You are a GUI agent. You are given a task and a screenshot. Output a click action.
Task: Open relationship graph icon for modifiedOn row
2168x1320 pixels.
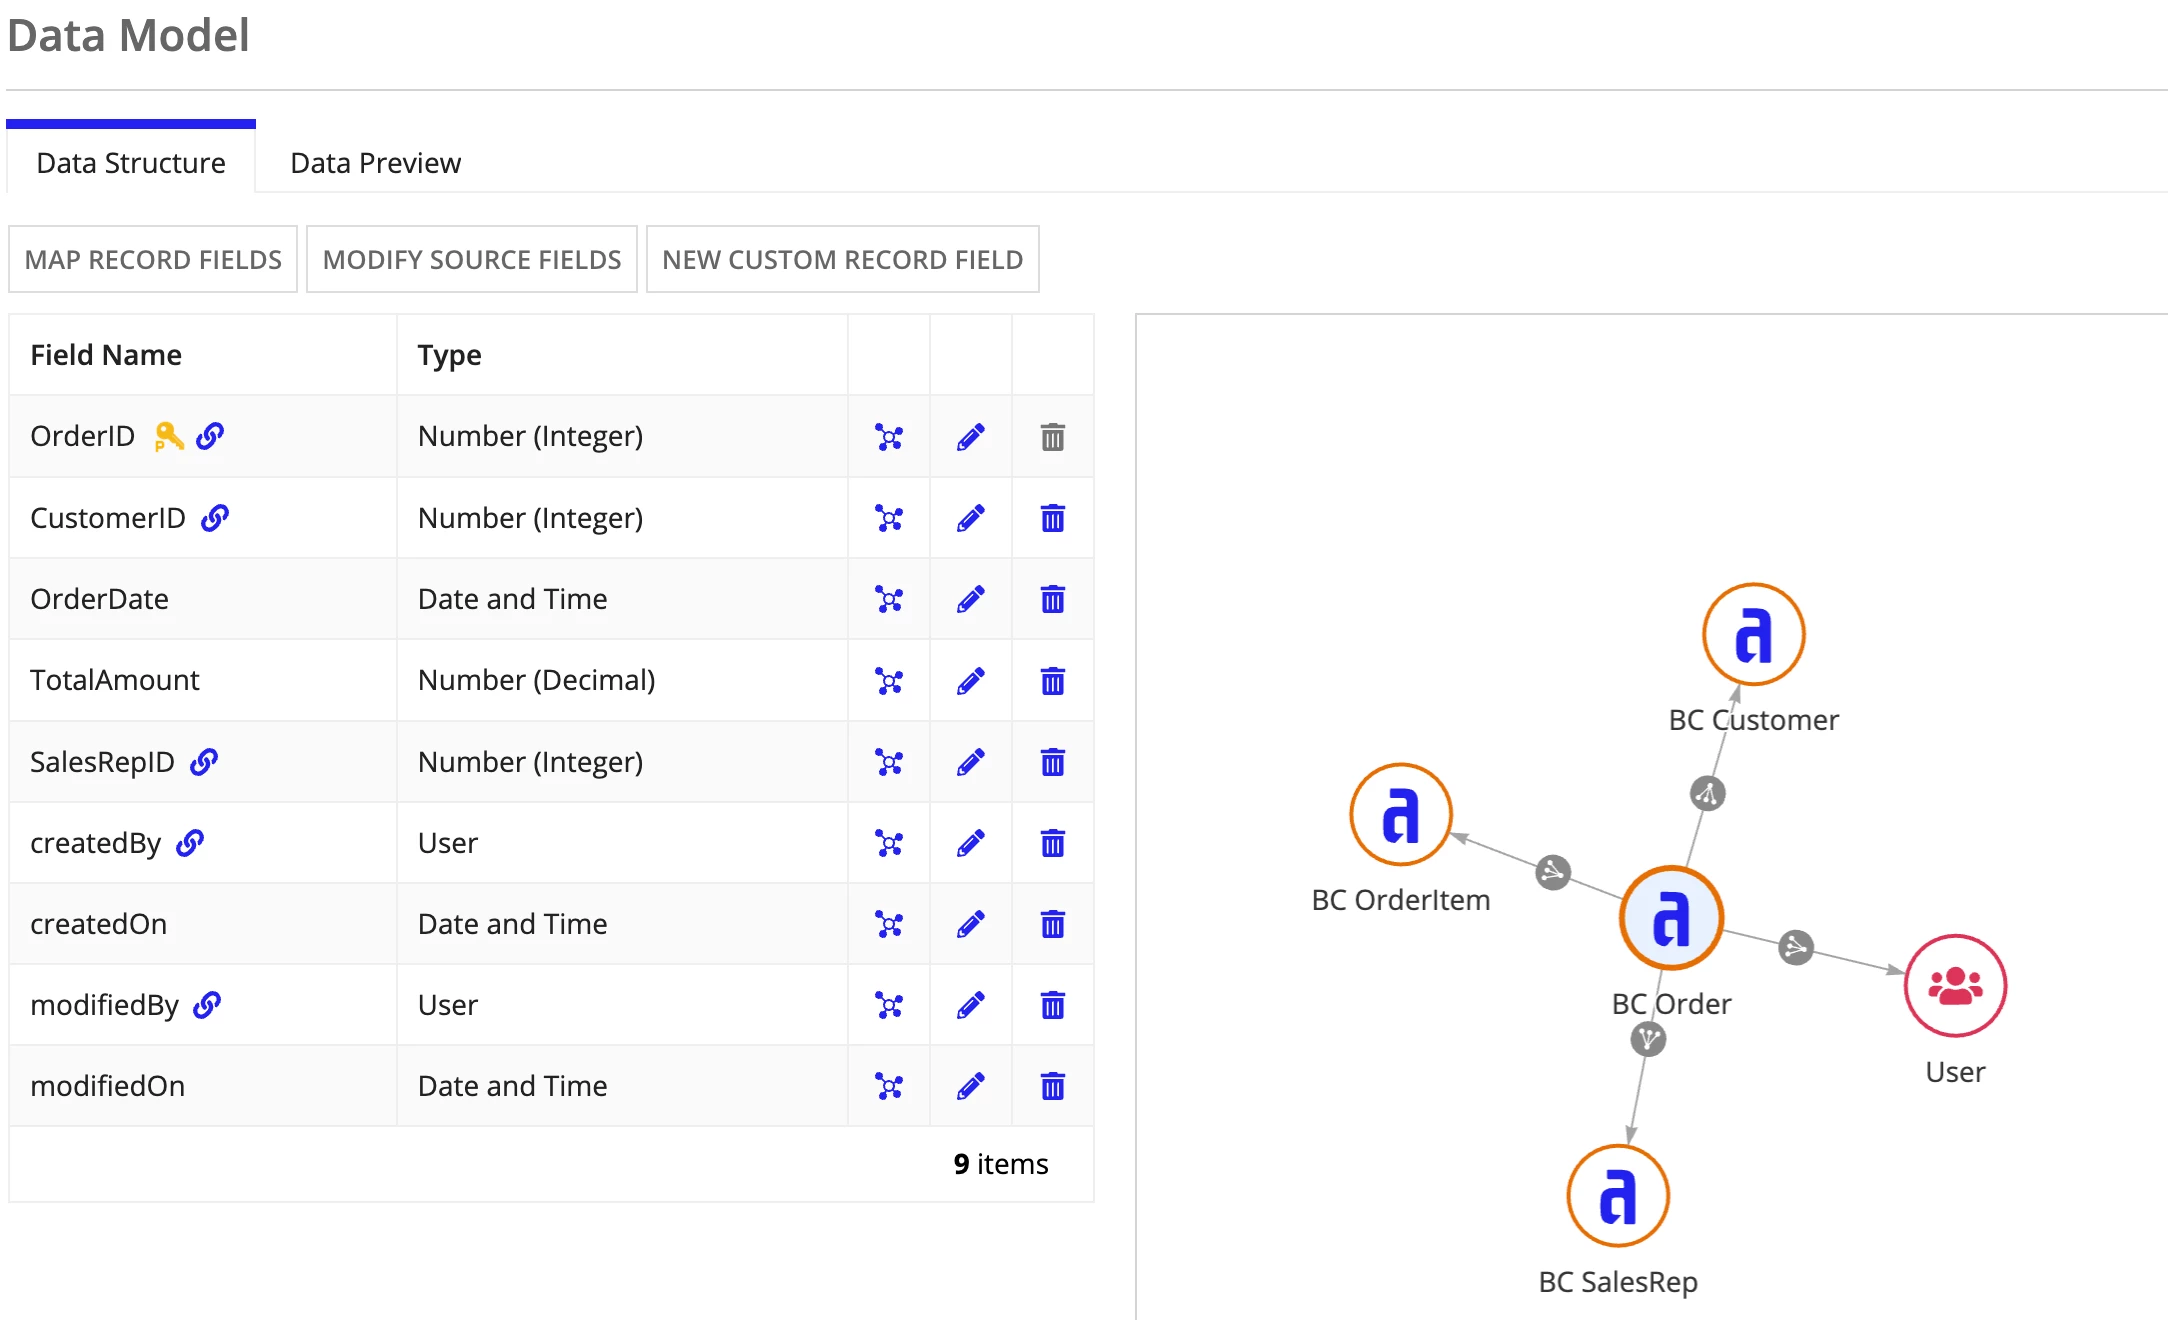(x=889, y=1086)
